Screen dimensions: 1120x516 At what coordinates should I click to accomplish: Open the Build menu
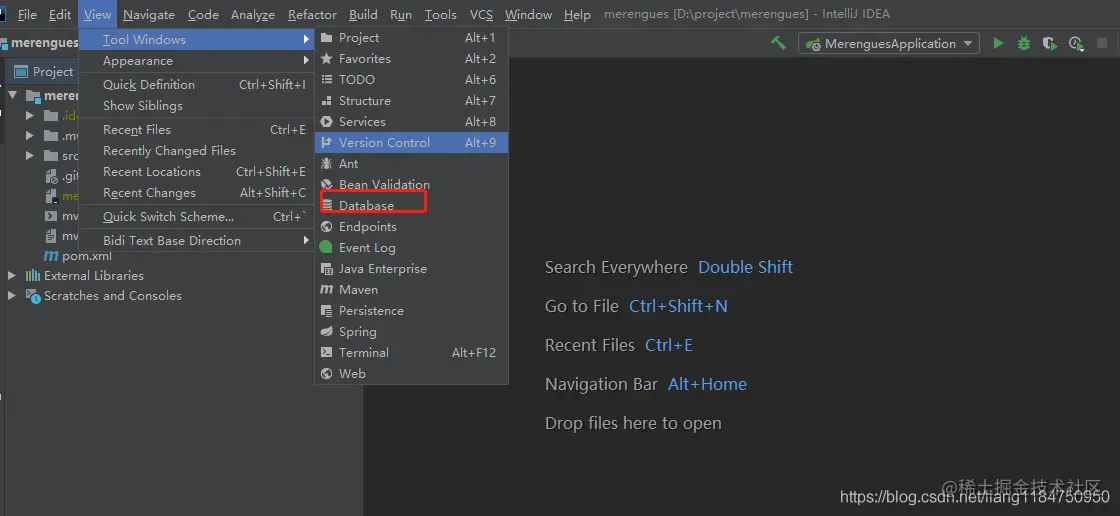click(364, 14)
